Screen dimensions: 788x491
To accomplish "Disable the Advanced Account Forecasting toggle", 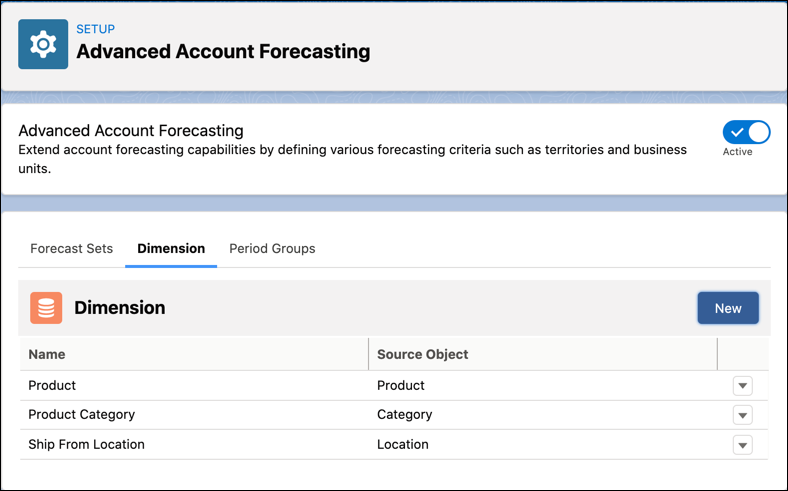I will [x=746, y=132].
